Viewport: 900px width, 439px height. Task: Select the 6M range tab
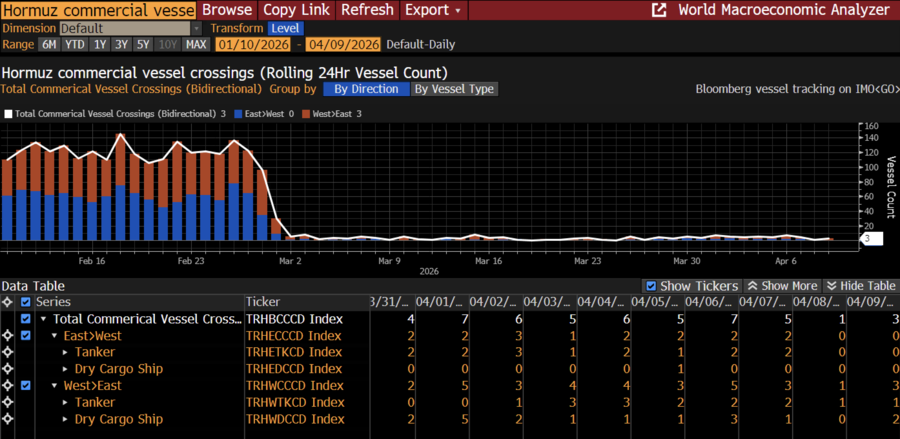click(49, 45)
